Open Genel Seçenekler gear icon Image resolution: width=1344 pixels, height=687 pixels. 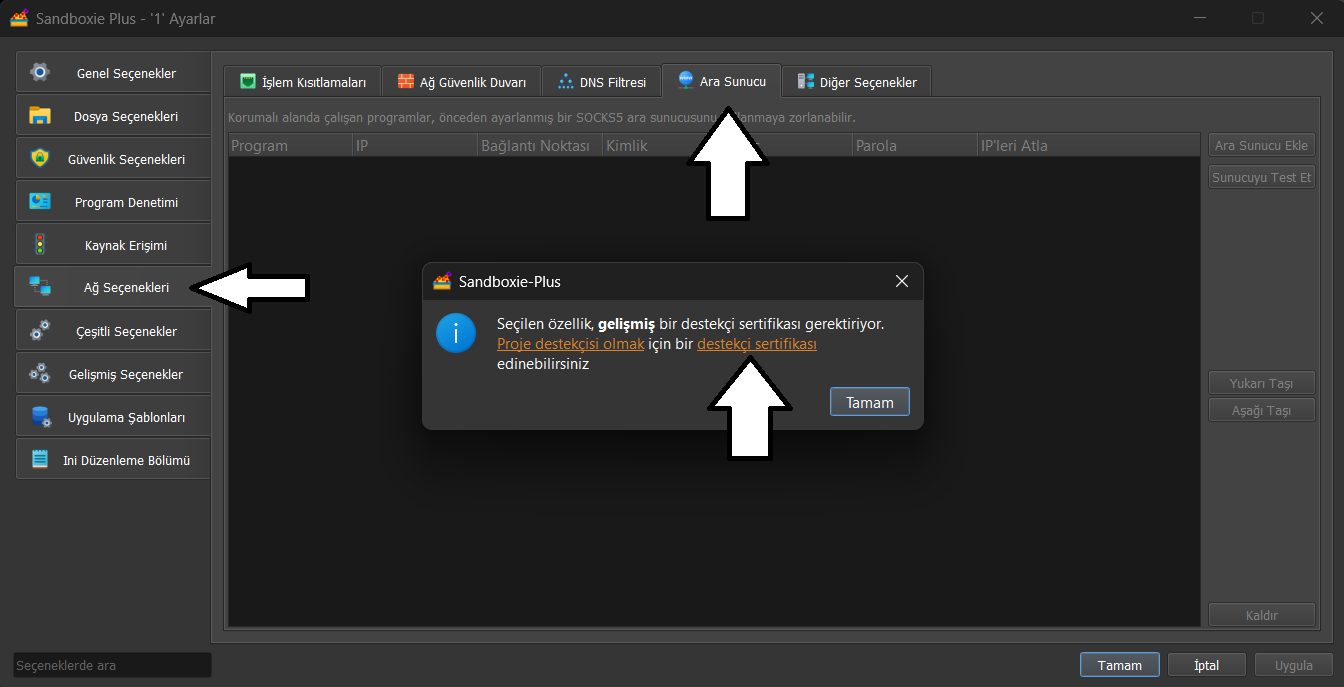pos(39,73)
